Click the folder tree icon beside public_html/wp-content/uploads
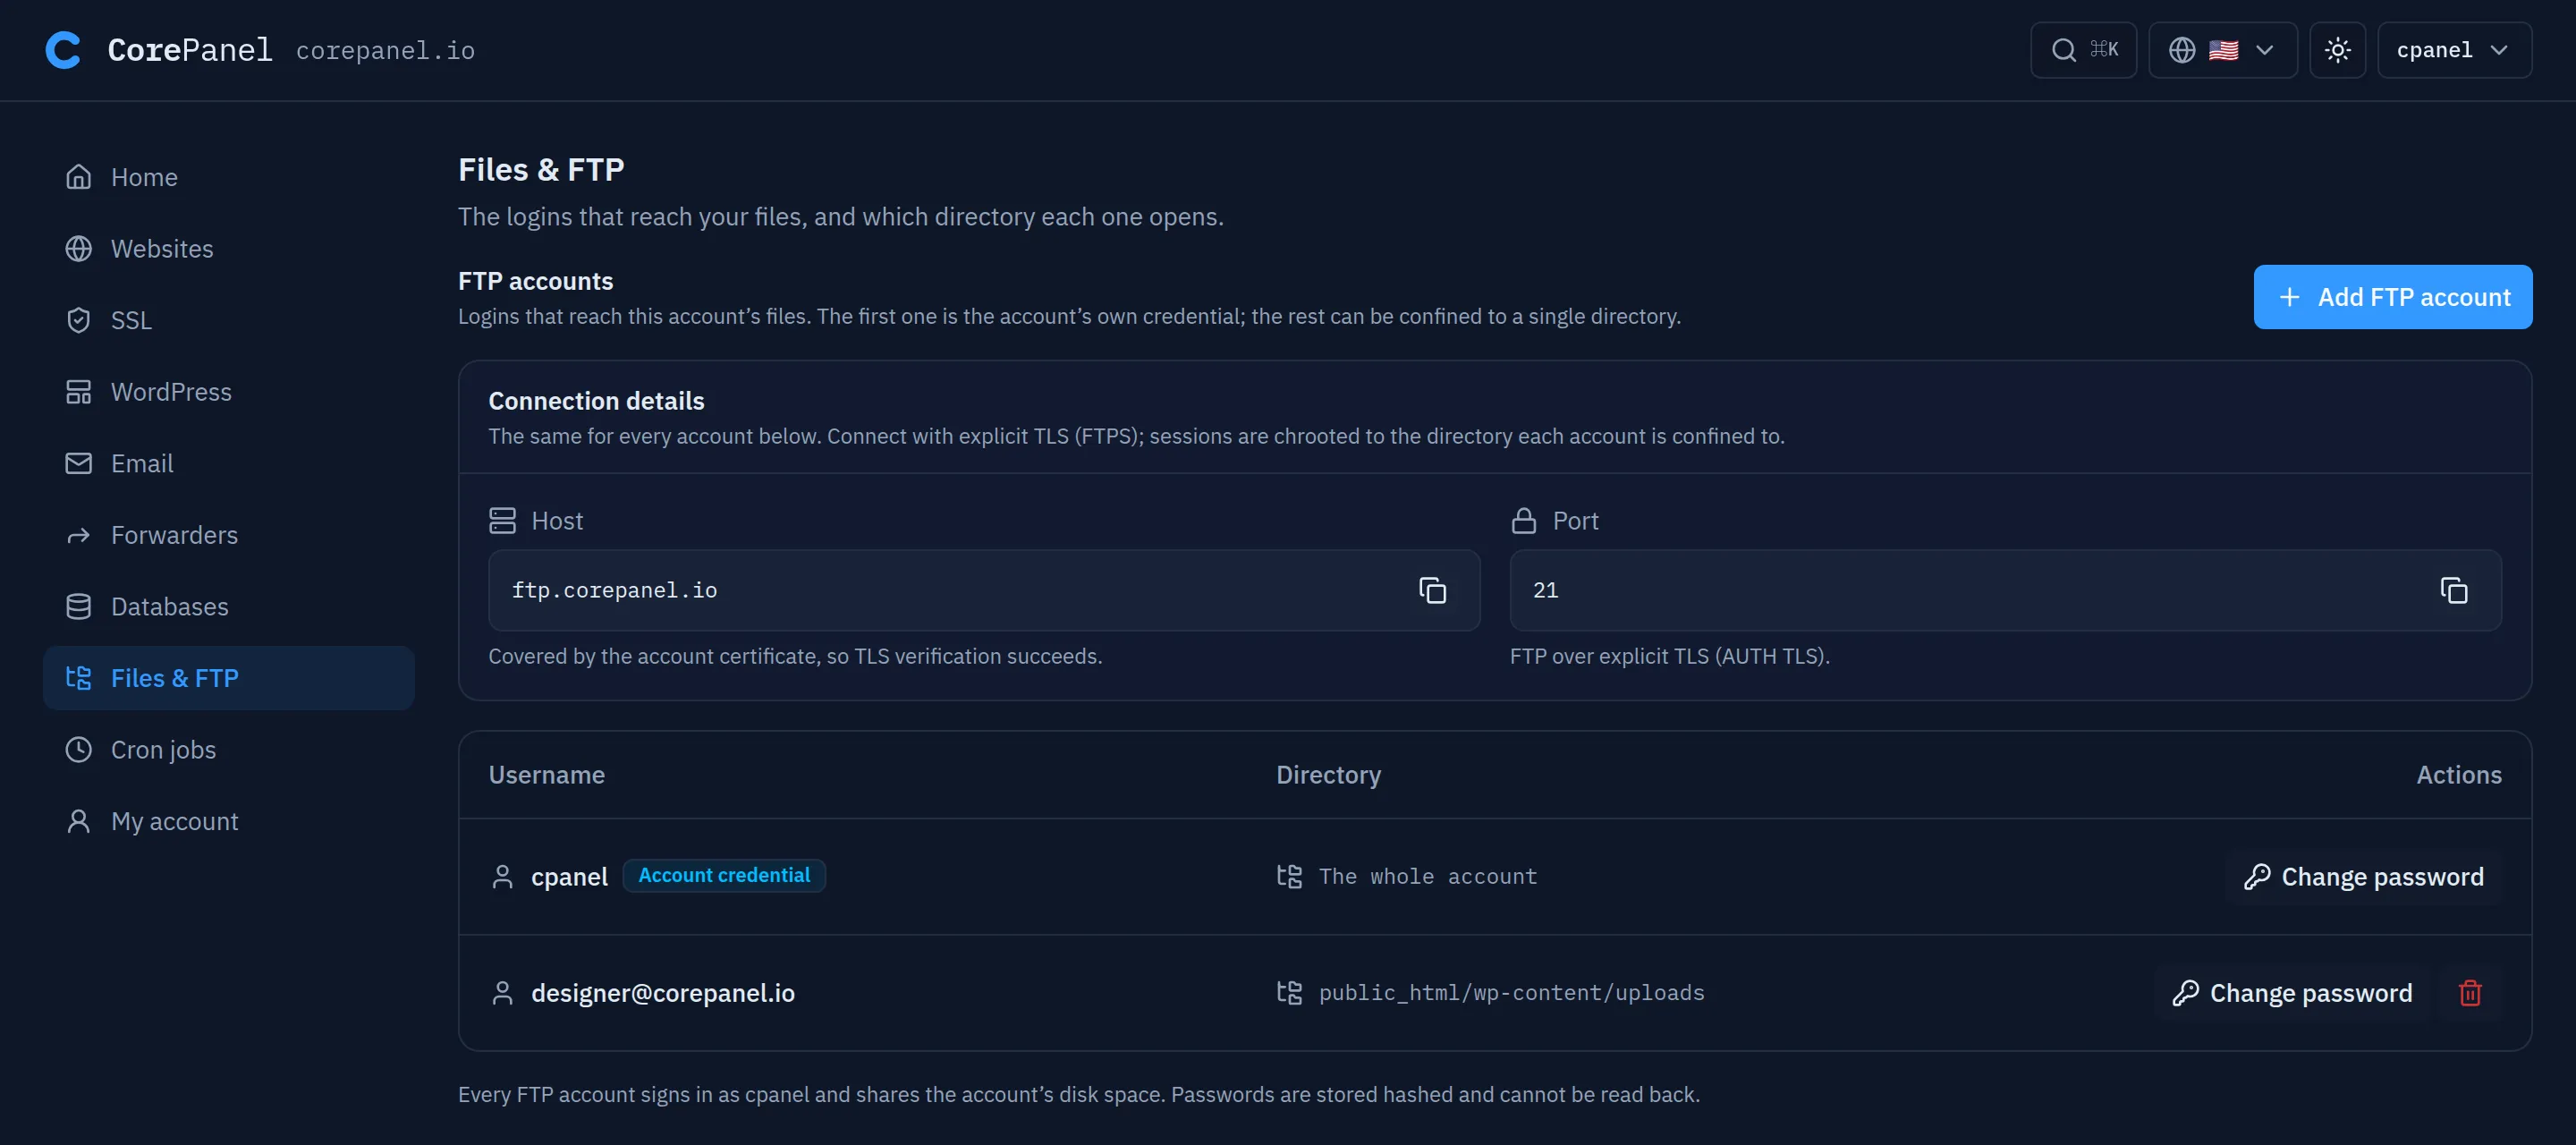Screen dimensions: 2576x1145 point(1289,993)
